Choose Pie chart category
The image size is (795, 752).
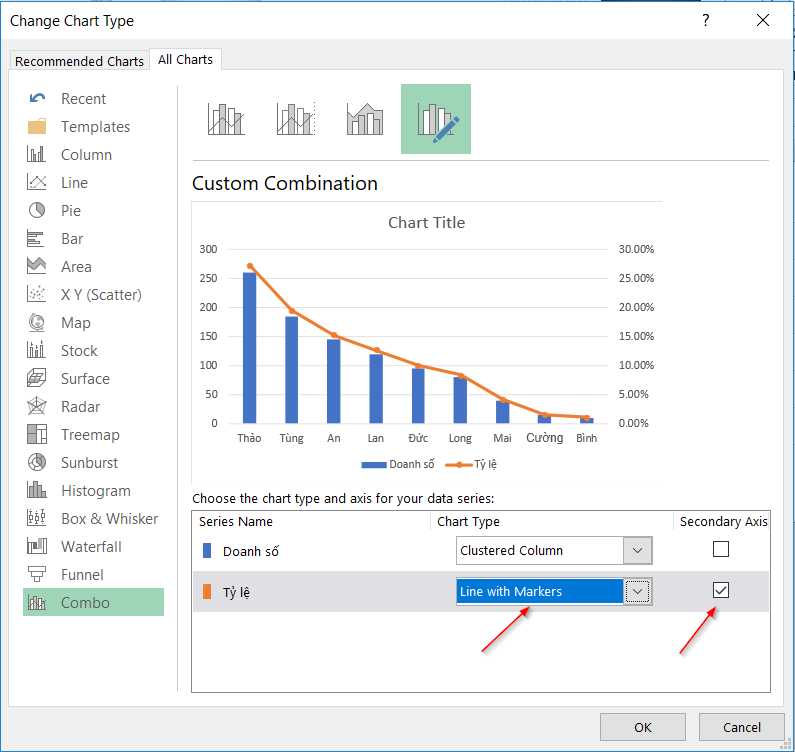93,210
